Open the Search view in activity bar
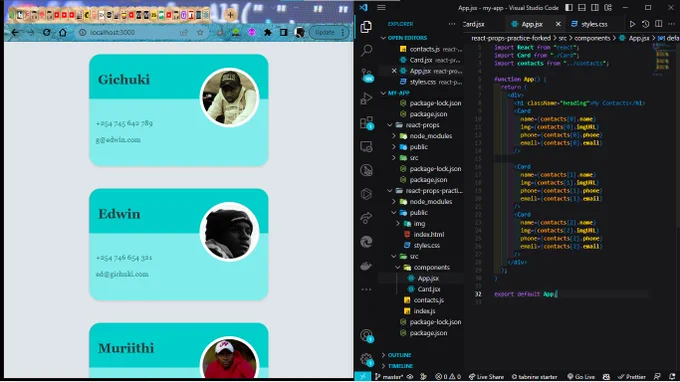 (x=366, y=50)
